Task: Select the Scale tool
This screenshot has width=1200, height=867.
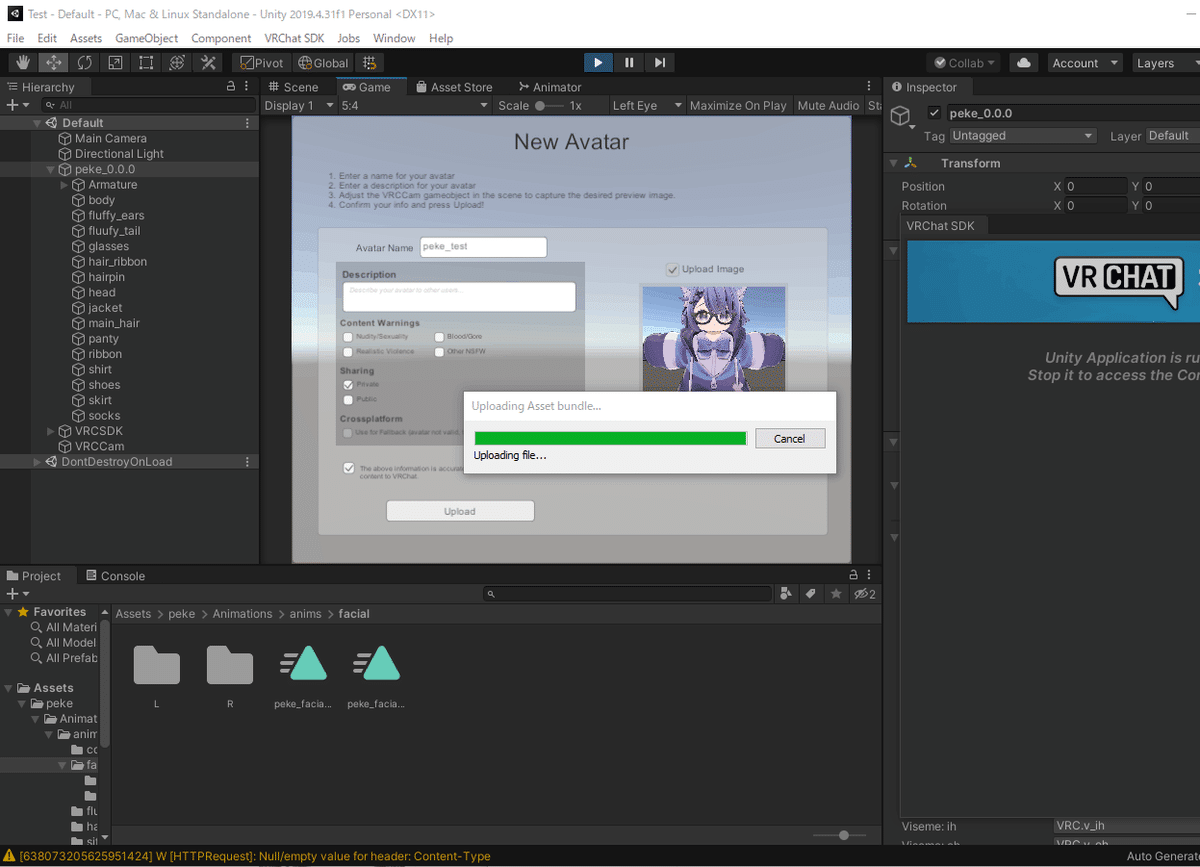Action: coord(116,62)
